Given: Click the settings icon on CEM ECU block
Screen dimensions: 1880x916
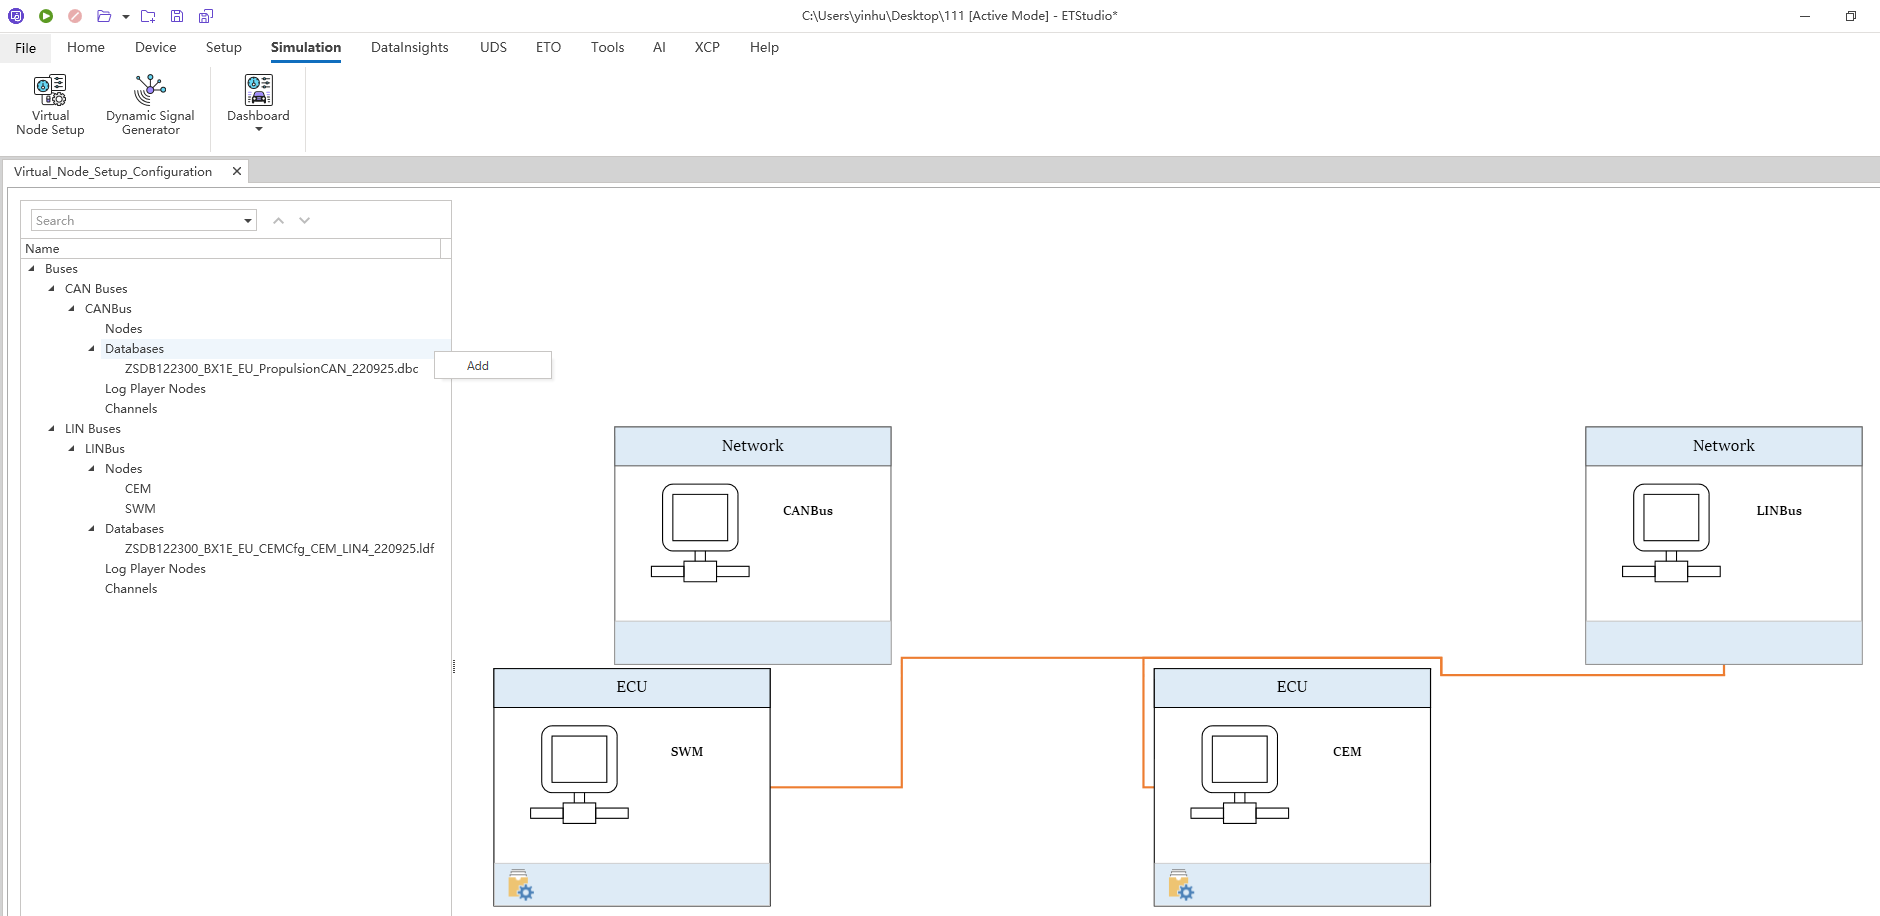Looking at the screenshot, I should pyautogui.click(x=1180, y=885).
